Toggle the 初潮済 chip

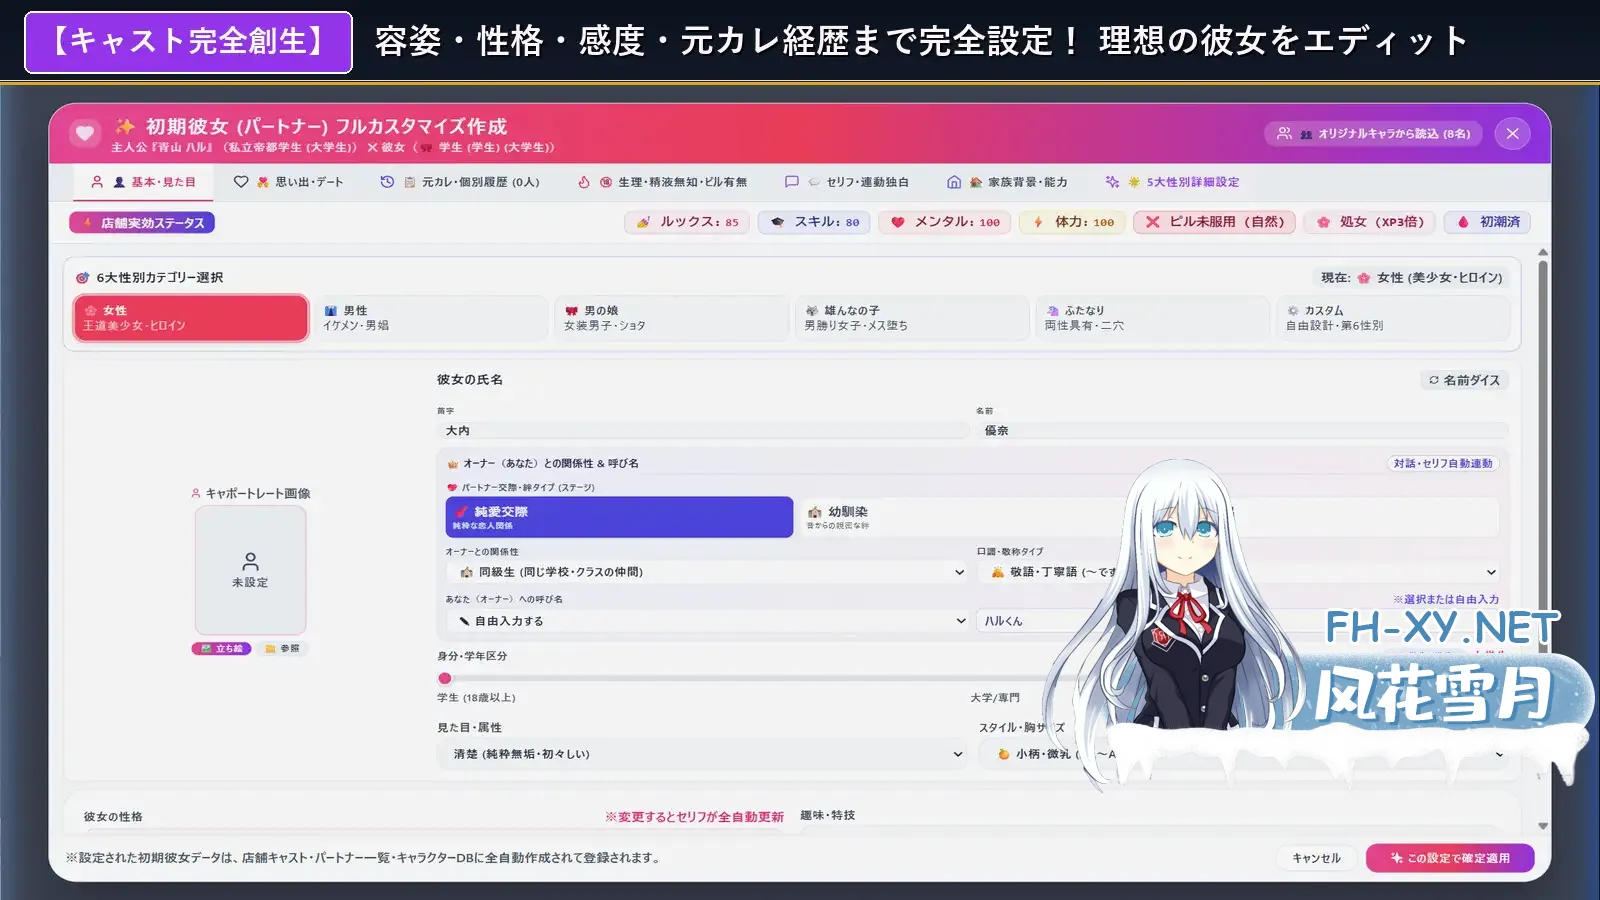tap(1488, 222)
